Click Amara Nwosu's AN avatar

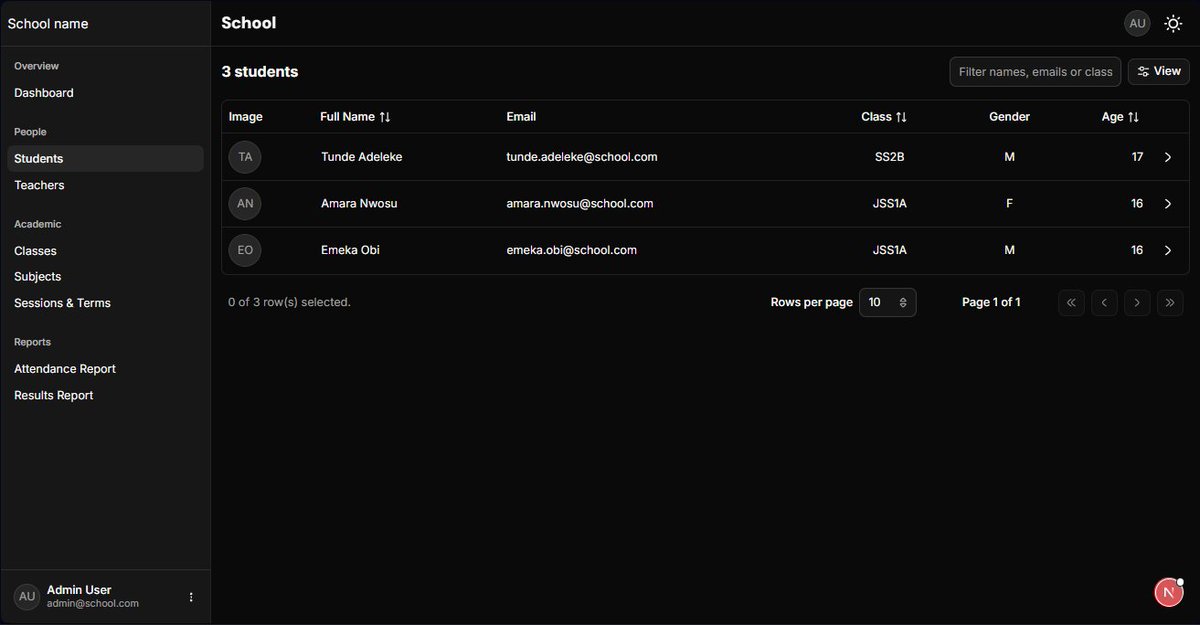coord(245,204)
